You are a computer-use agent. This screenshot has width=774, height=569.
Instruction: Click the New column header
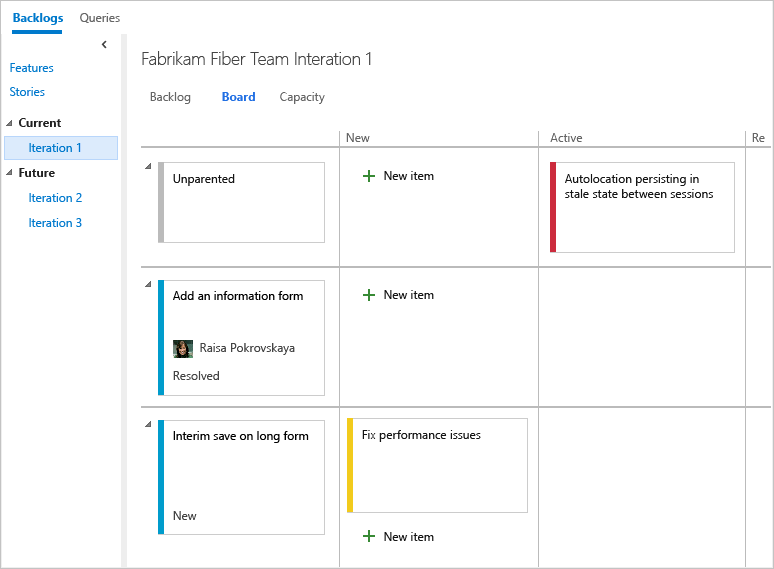(358, 138)
